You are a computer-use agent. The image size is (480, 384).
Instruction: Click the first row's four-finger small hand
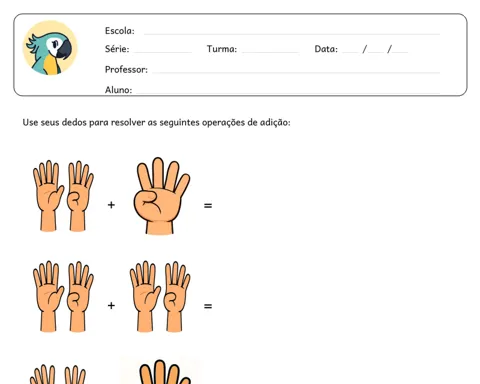(x=80, y=196)
